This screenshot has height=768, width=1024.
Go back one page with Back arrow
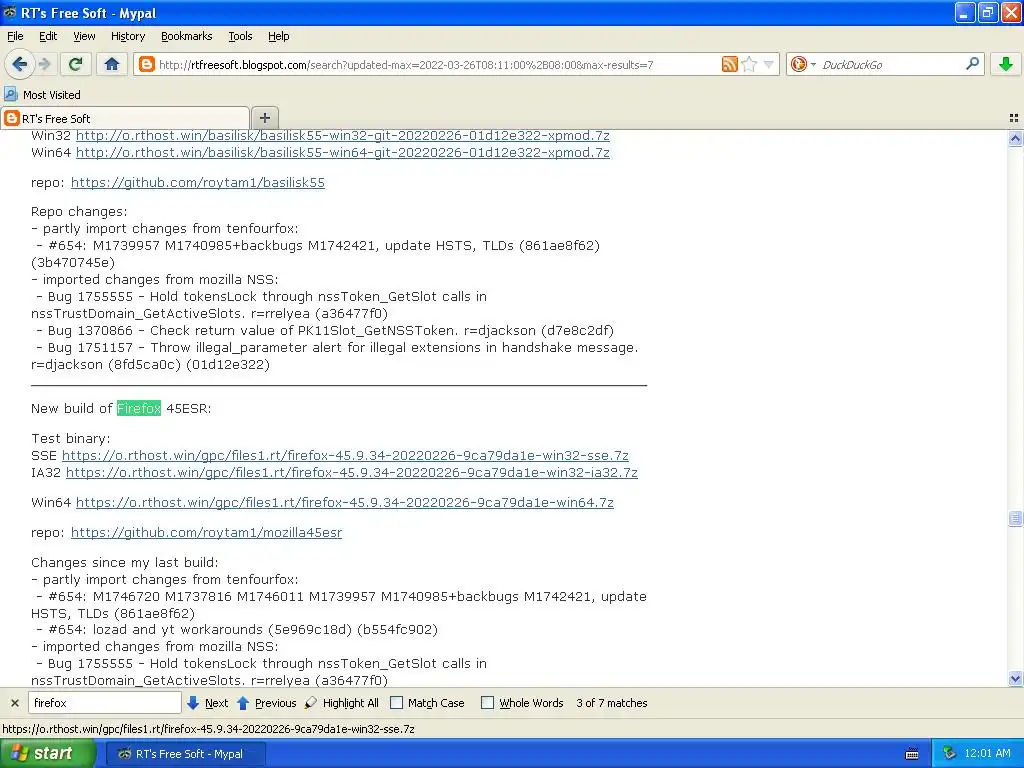pos(19,64)
